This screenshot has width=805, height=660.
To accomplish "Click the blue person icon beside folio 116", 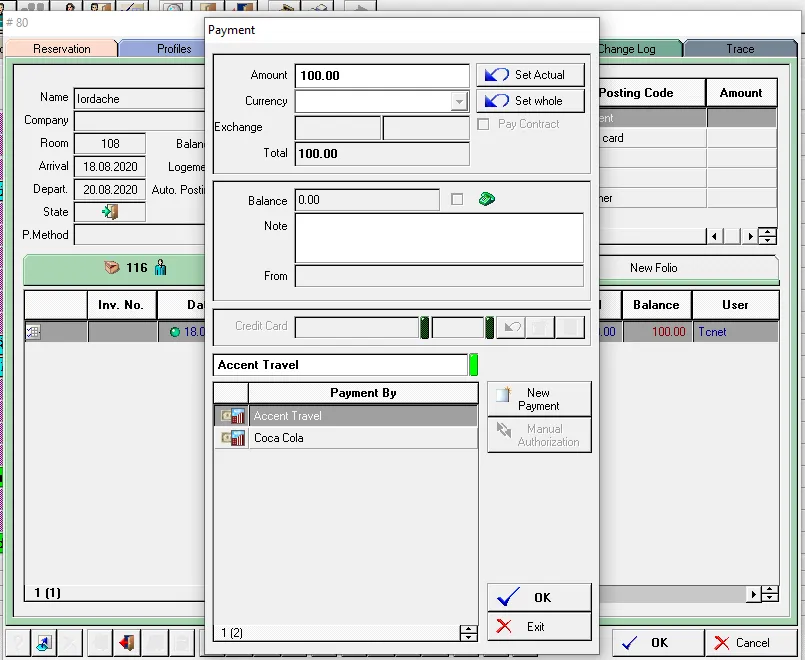I will [161, 267].
